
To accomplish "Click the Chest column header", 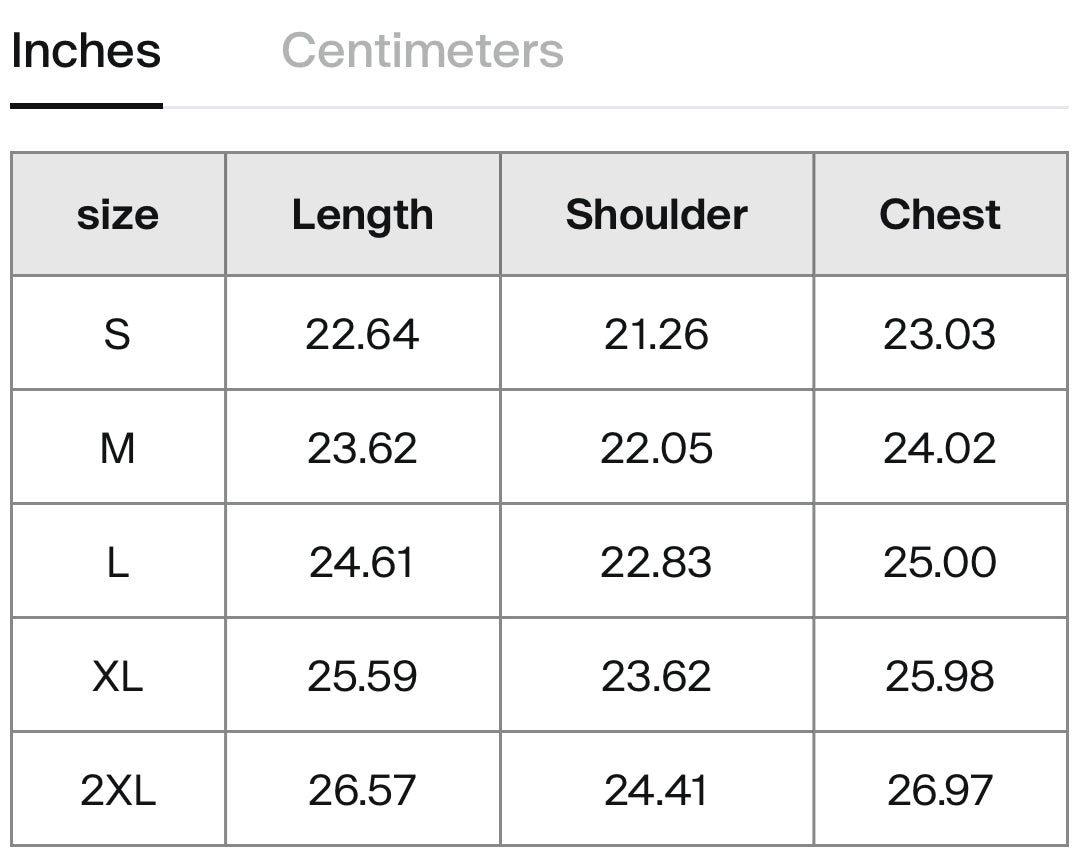I will click(x=940, y=214).
